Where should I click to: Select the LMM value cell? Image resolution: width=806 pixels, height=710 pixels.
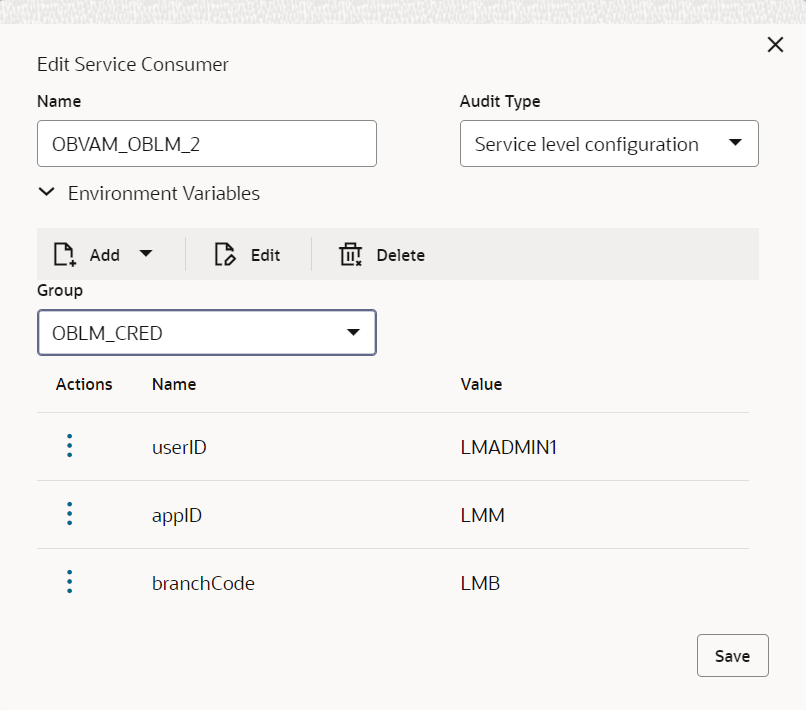click(x=482, y=515)
